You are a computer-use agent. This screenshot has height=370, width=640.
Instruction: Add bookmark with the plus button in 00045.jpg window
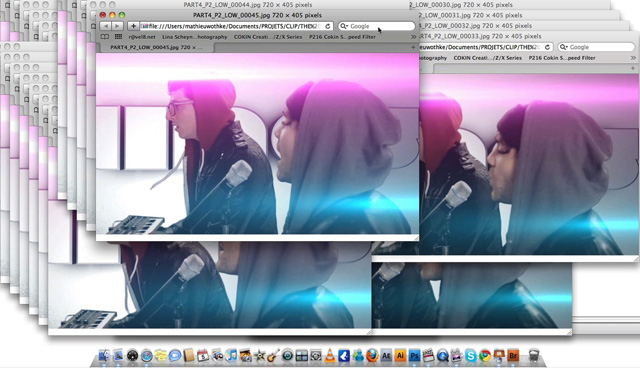tap(133, 26)
